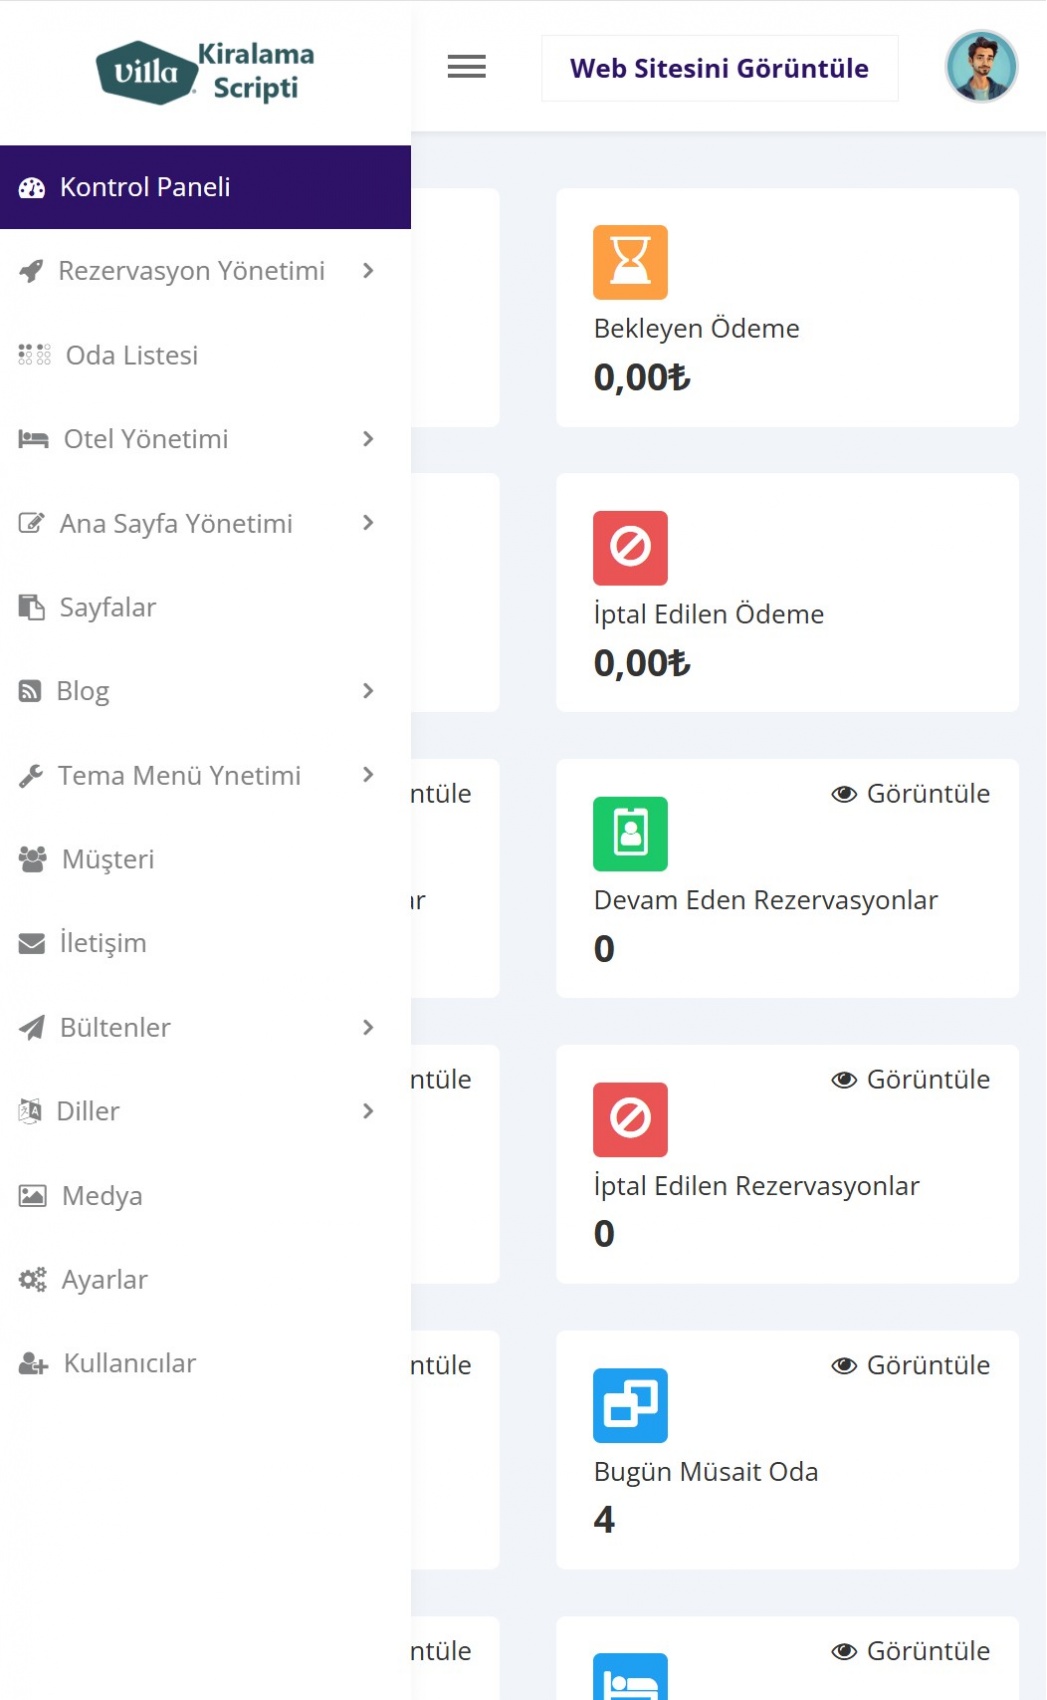
Task: Click the orange hourglass Bekleyen Ödeme icon
Action: click(x=630, y=262)
